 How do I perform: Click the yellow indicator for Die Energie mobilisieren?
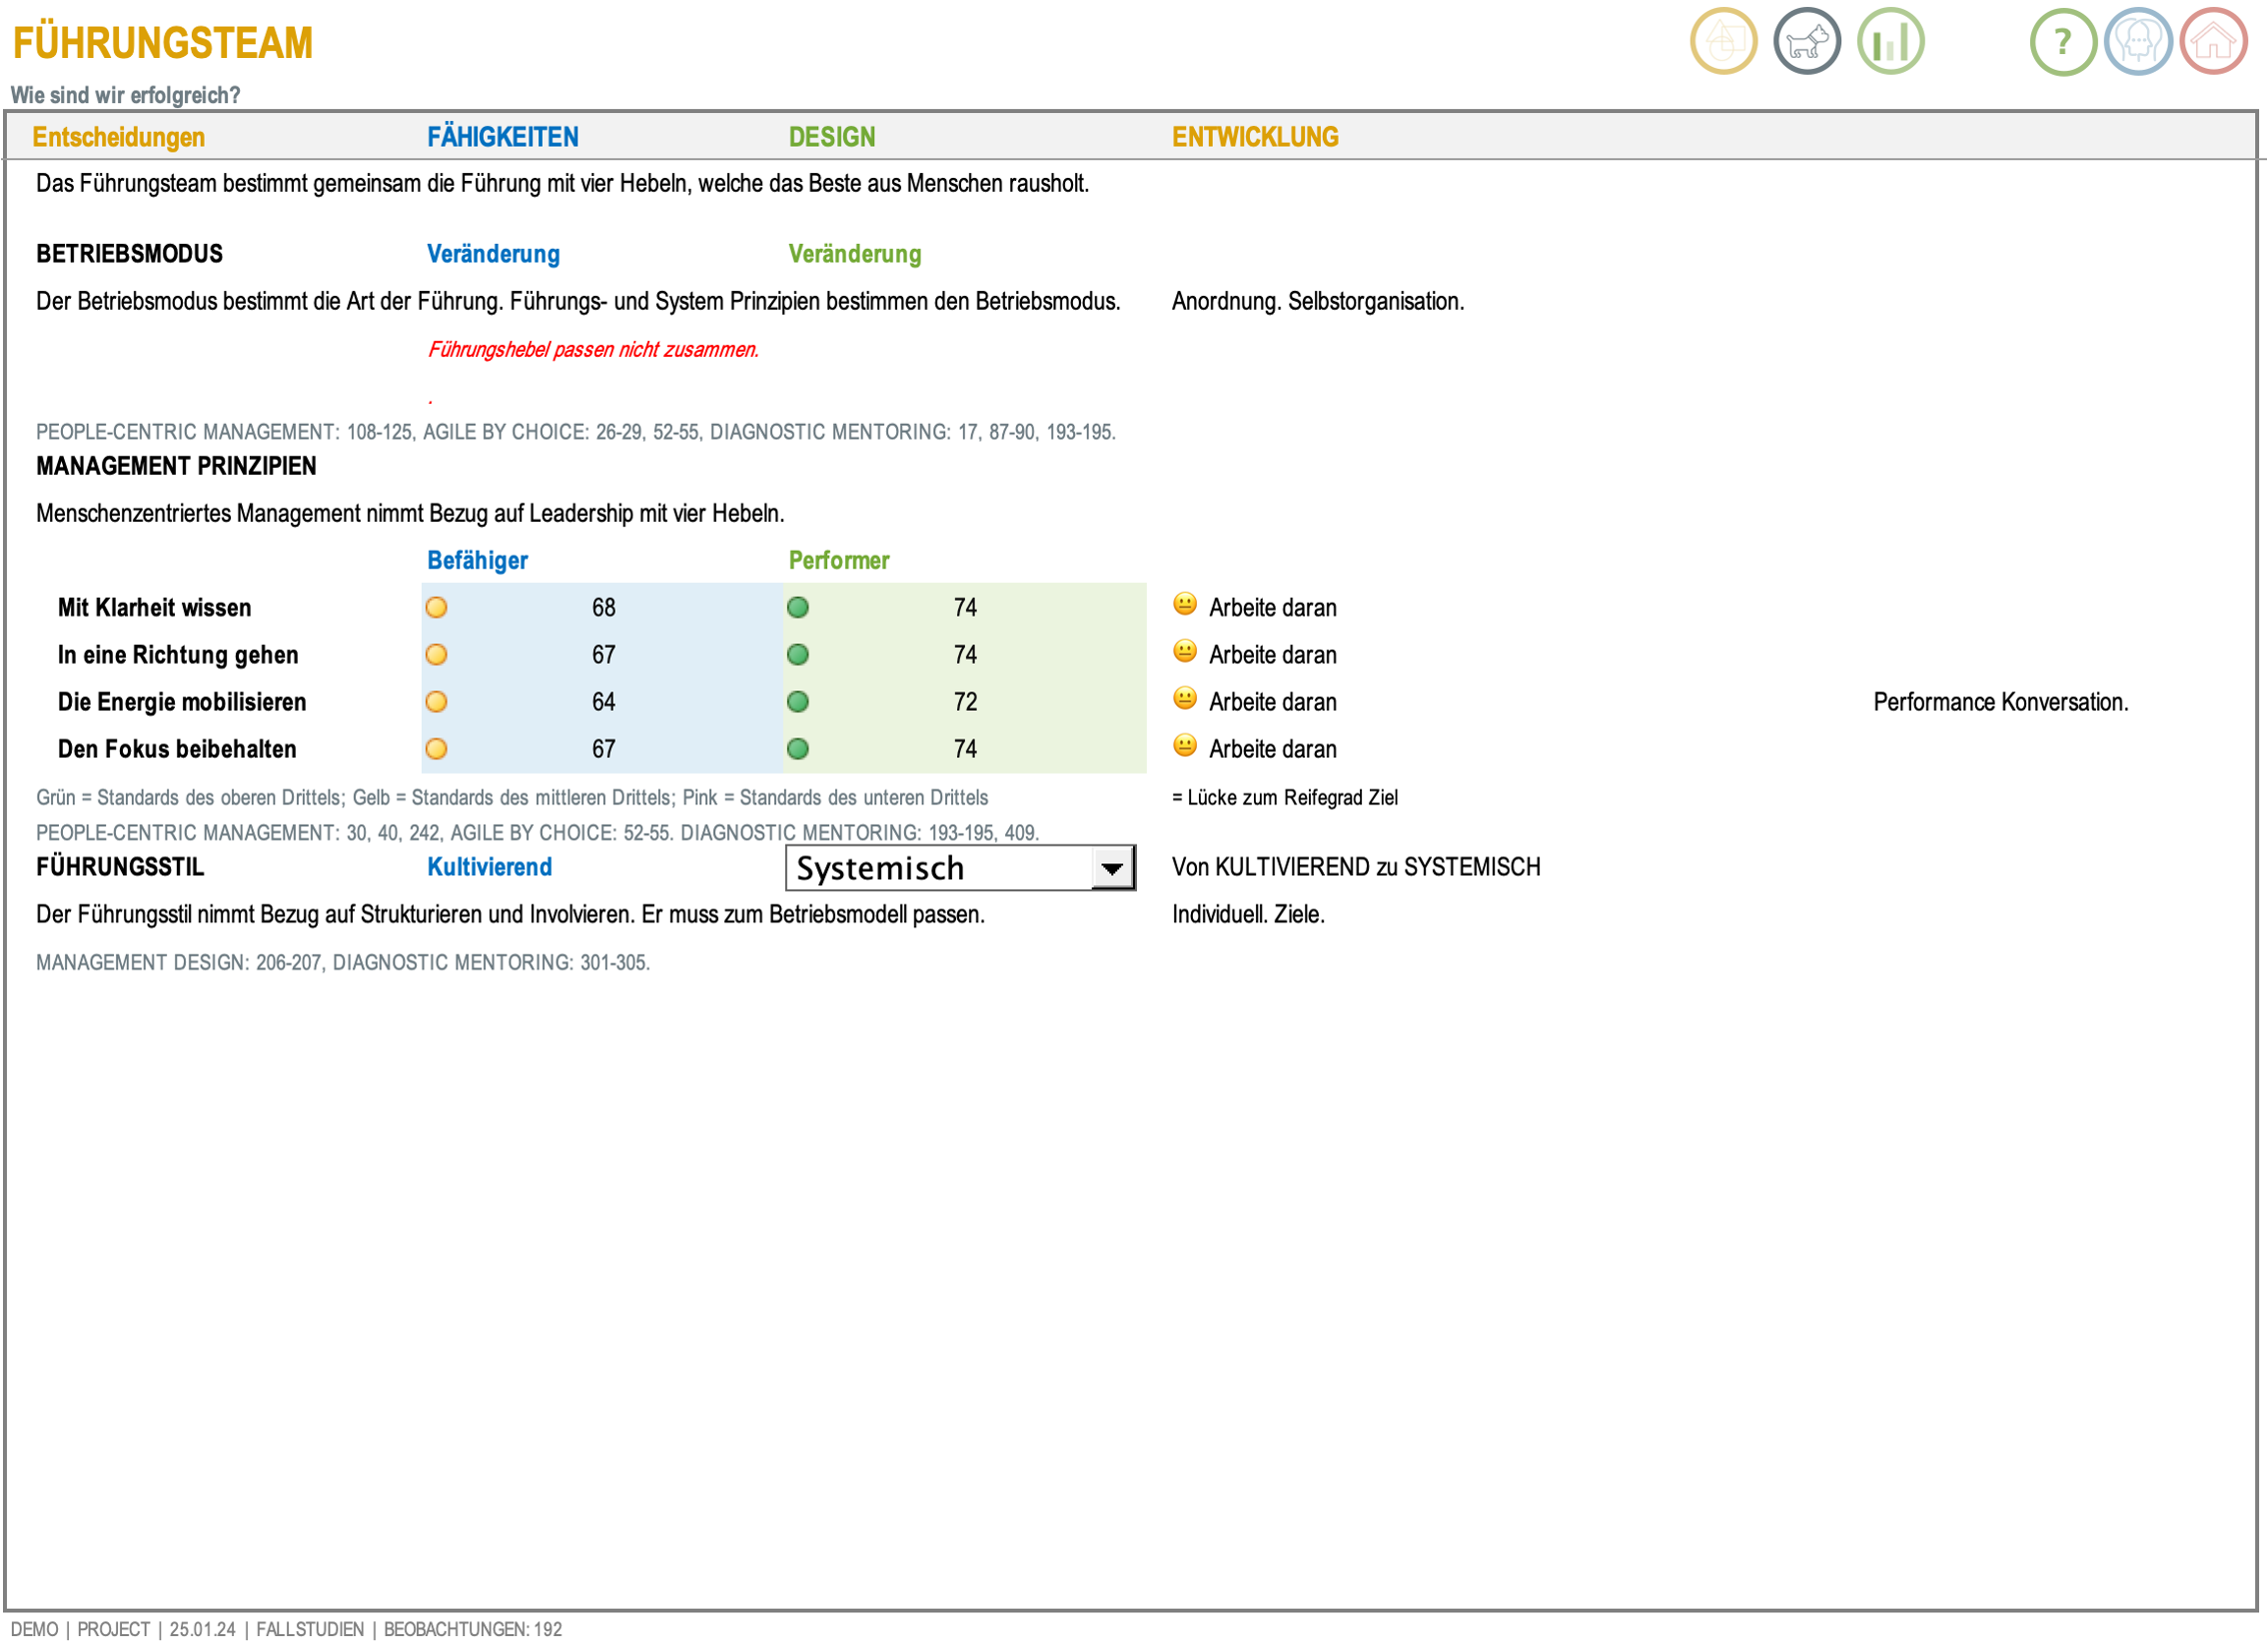pos(436,702)
